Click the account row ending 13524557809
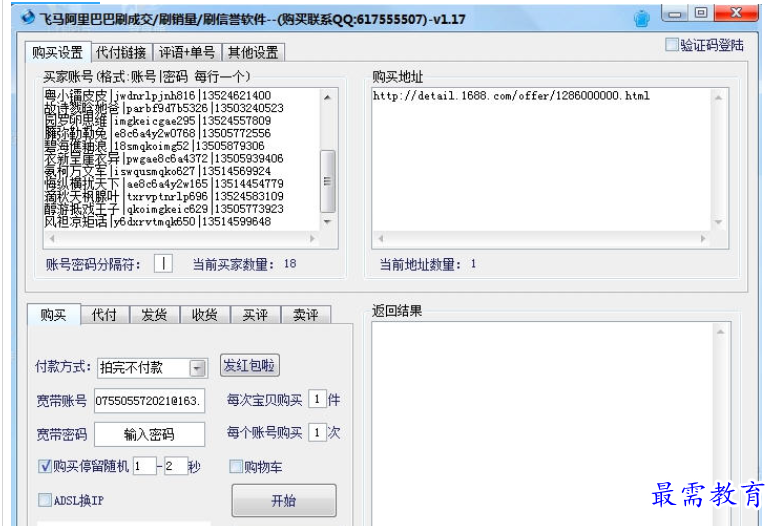The width and height of the screenshot is (773, 526). coord(158,121)
